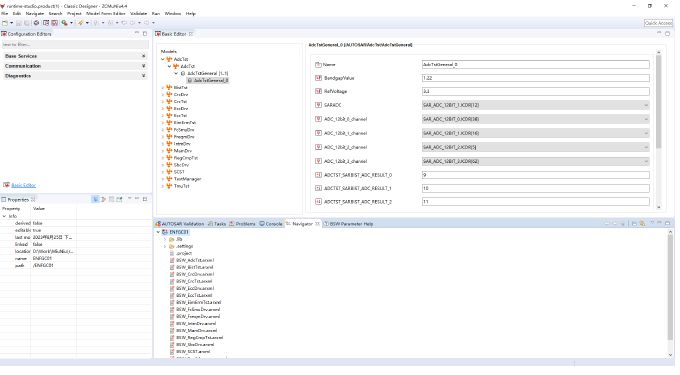The height and width of the screenshot is (375, 680).
Task: Click the red Validate toolbar icon
Action: coord(54,23)
